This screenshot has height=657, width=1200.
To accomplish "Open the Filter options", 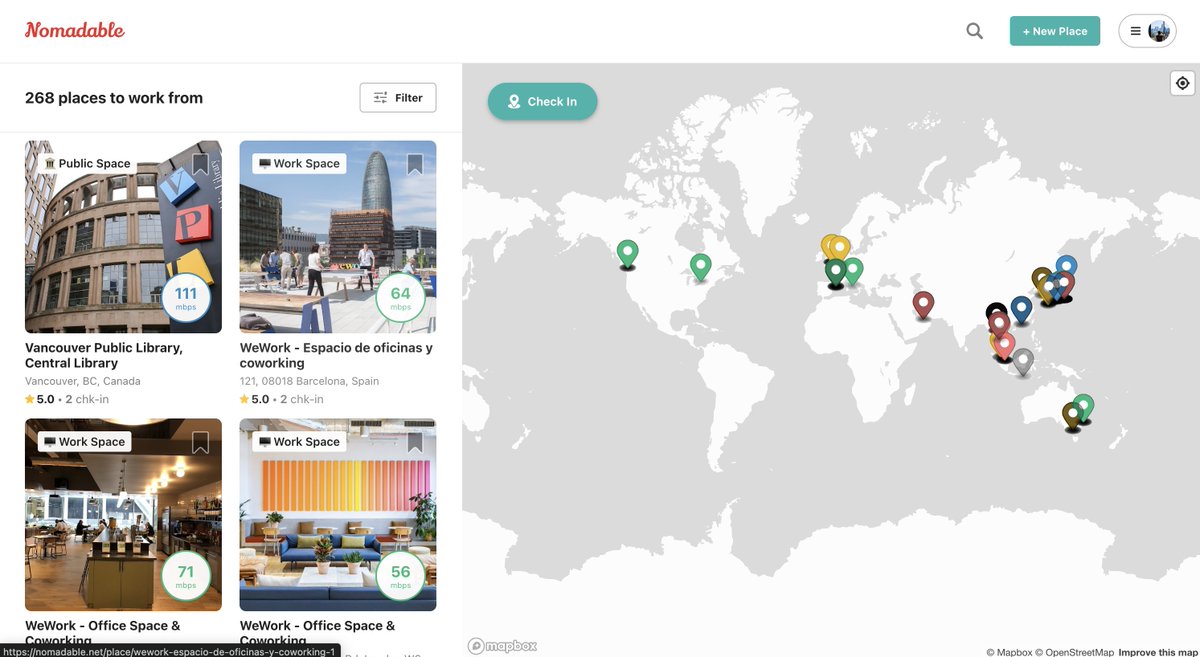I will pyautogui.click(x=398, y=98).
